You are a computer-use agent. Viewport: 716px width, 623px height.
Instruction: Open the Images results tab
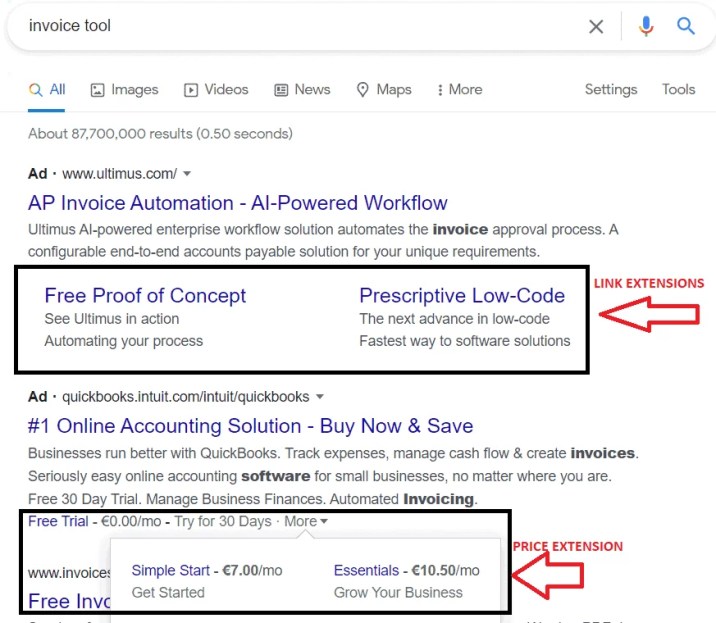(125, 90)
